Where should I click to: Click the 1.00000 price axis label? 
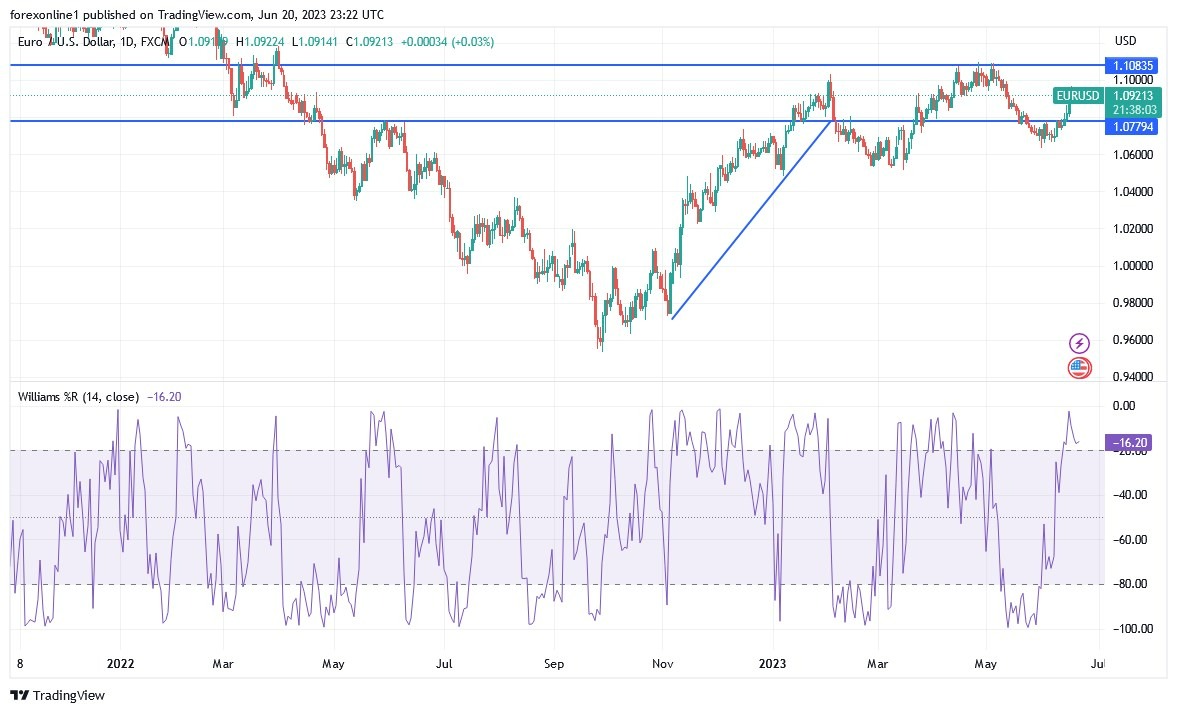tap(1133, 266)
